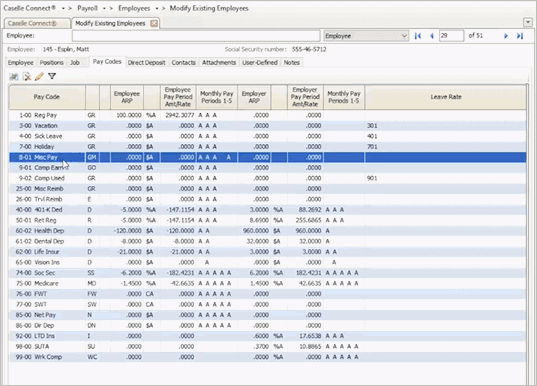Close the Modify Existing Employees tab
Image resolution: width=537 pixels, height=386 pixels.
[x=154, y=23]
